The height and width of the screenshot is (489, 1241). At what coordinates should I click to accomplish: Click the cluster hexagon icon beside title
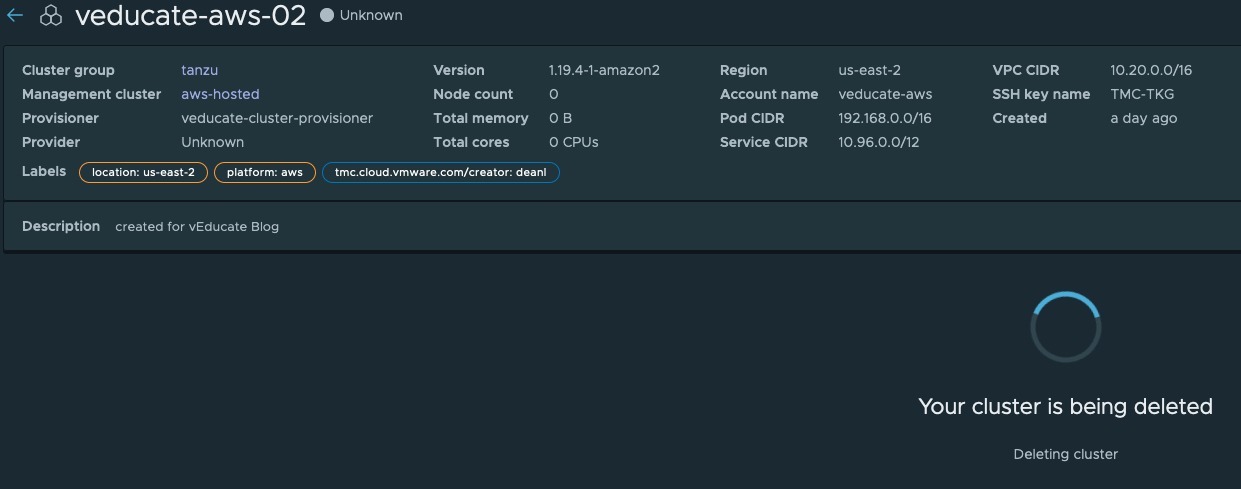point(51,16)
